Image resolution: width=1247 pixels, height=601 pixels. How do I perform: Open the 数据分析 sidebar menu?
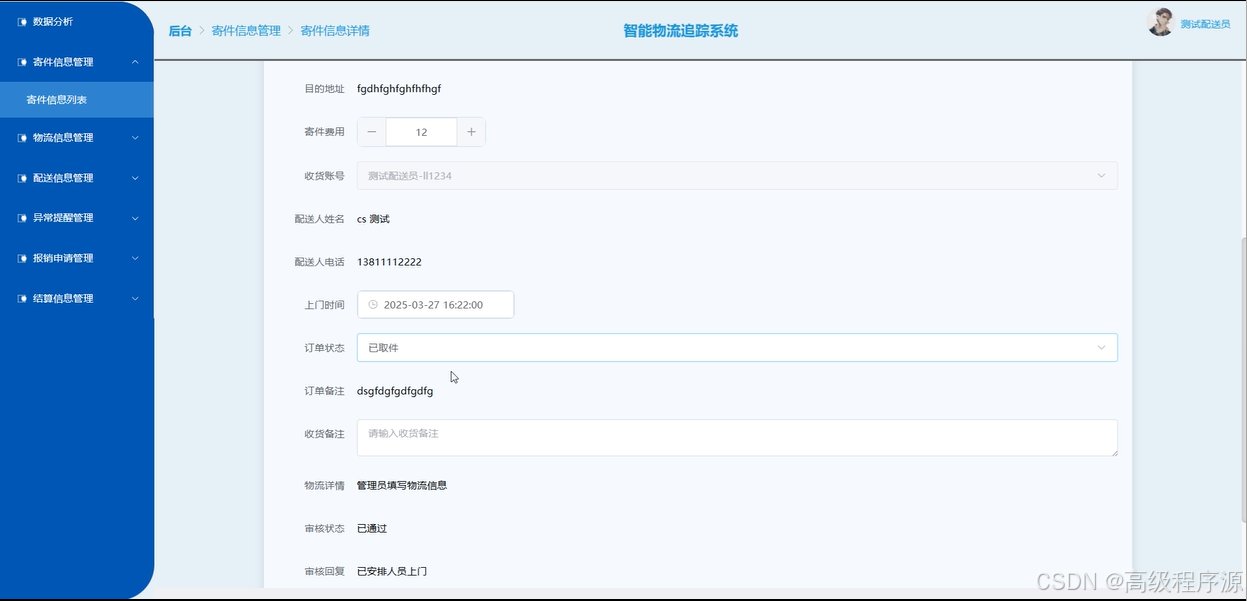click(76, 21)
